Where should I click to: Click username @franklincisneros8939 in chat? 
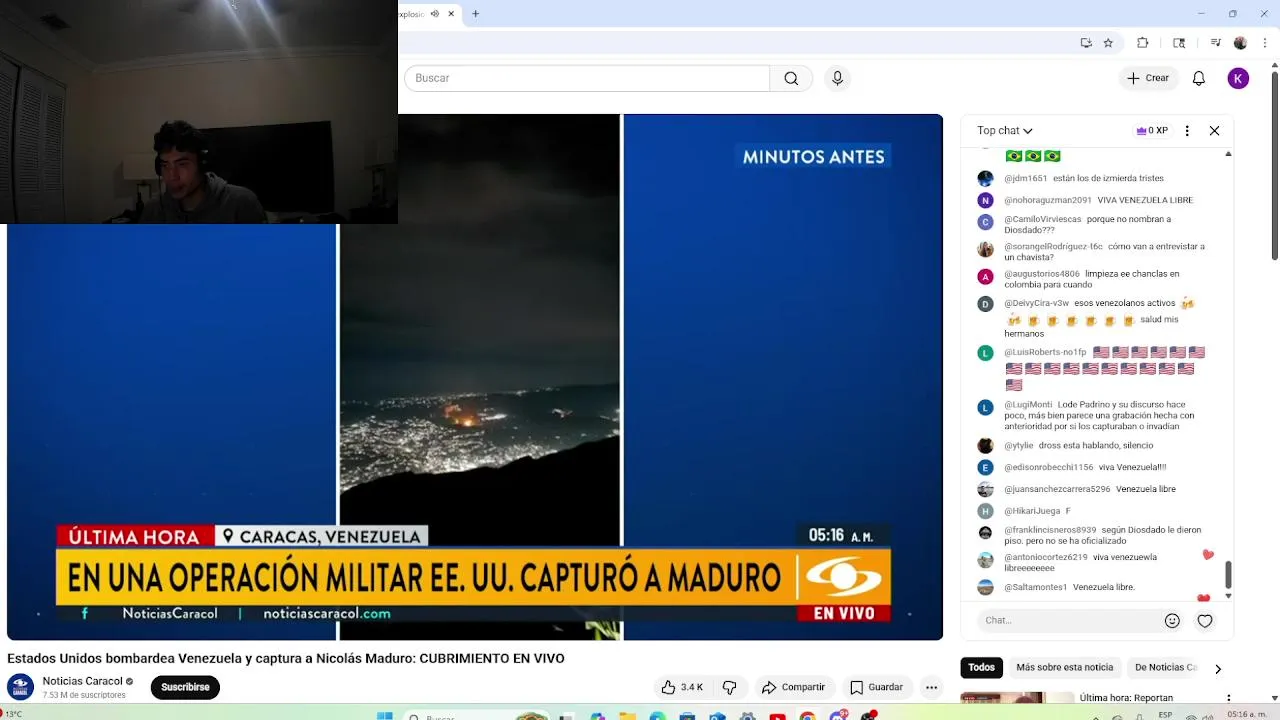coord(1050,530)
